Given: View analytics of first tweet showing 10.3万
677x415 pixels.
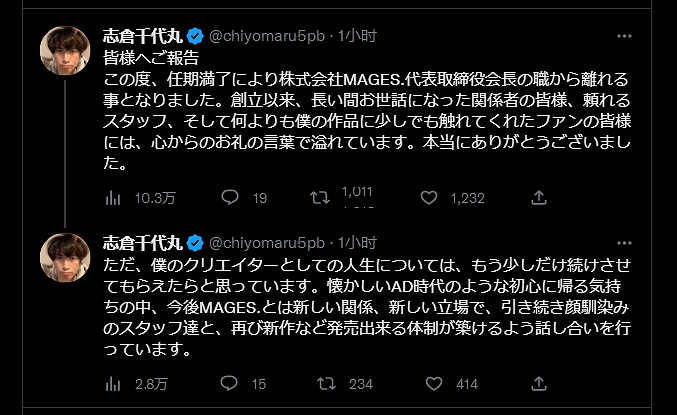Looking at the screenshot, I should (x=113, y=198).
